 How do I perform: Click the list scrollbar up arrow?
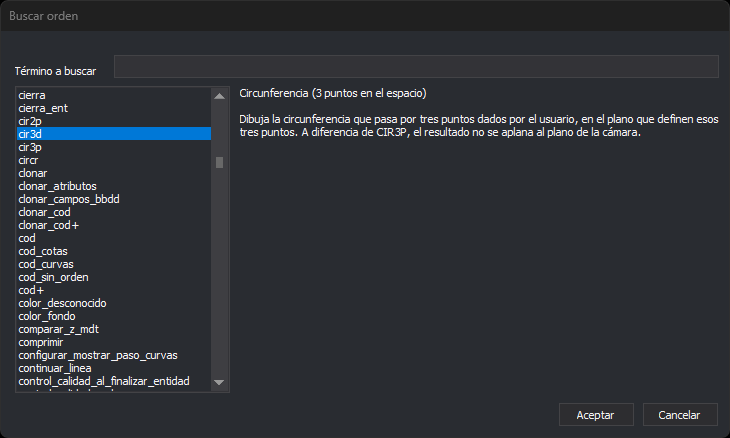(x=219, y=96)
